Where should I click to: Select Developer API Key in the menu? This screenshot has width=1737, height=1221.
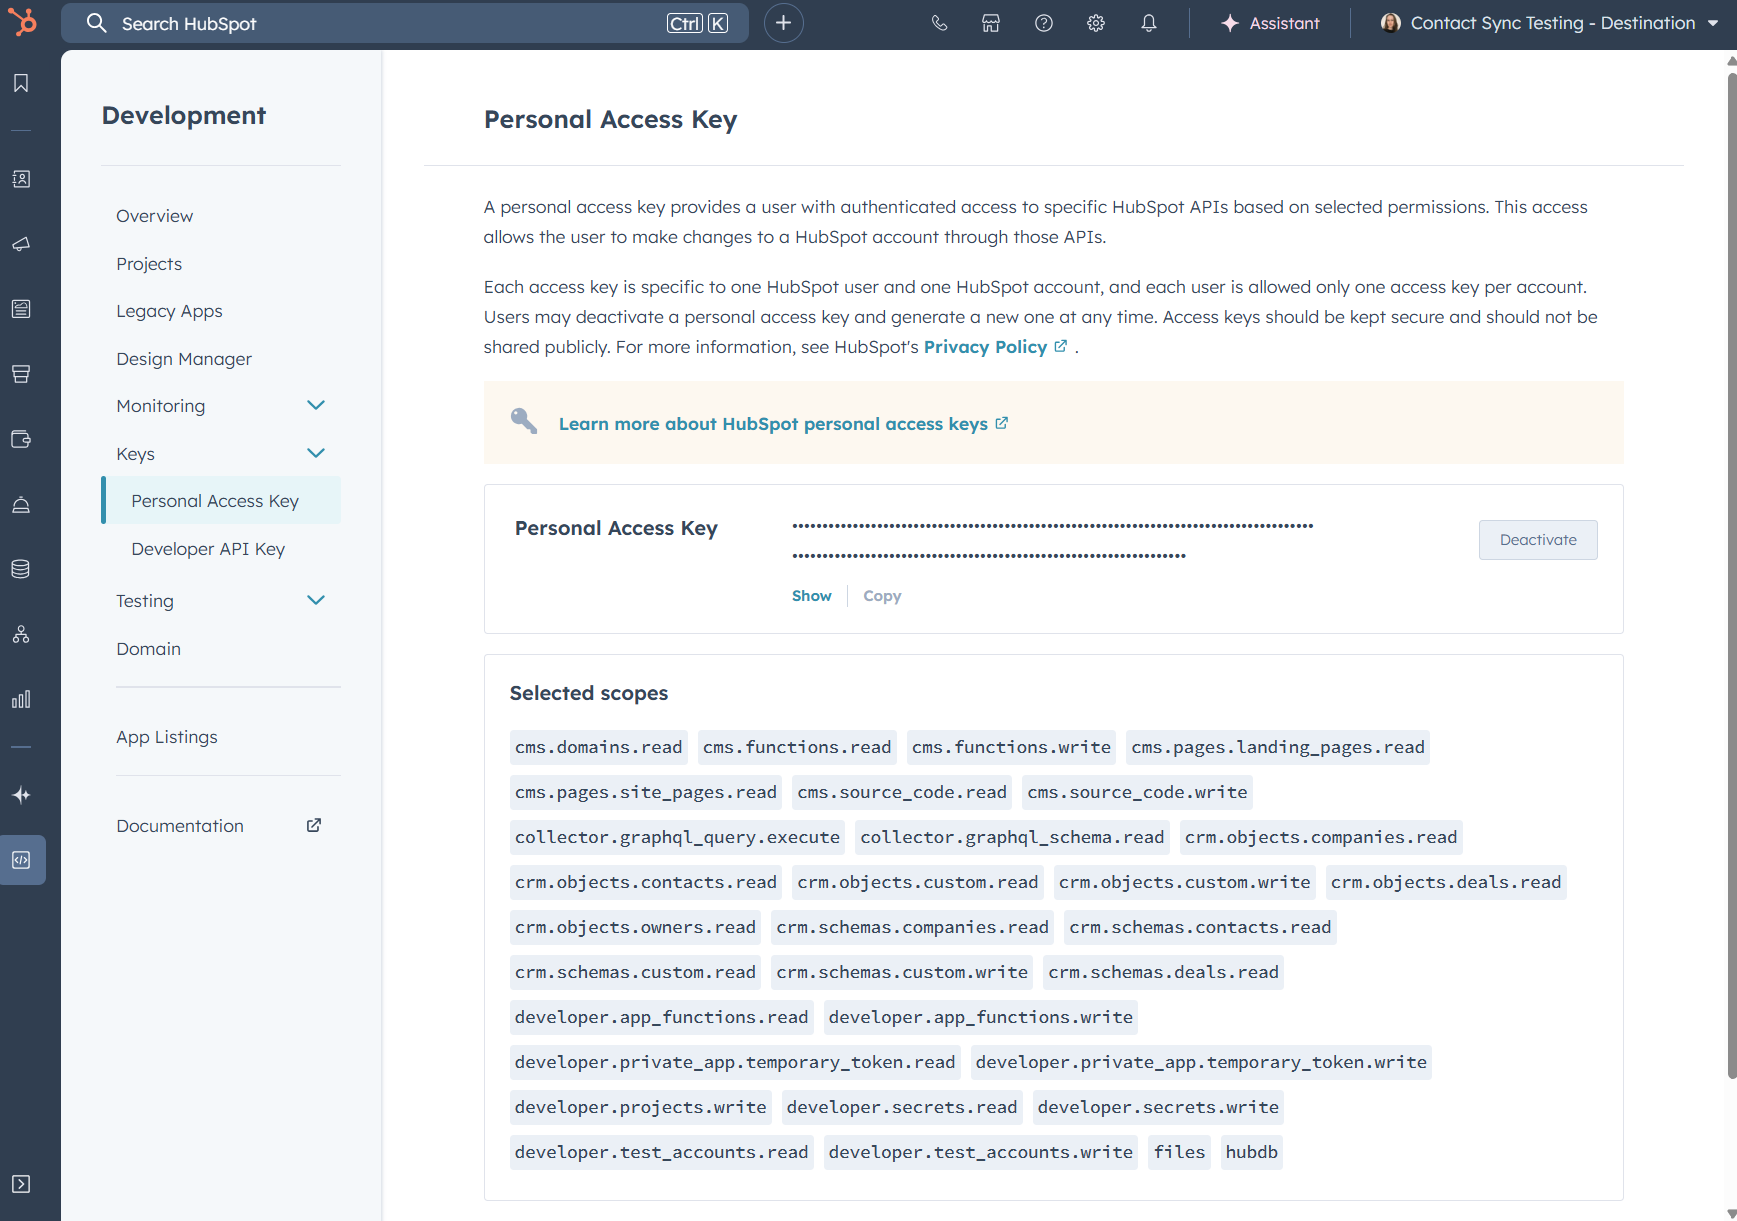tap(207, 548)
